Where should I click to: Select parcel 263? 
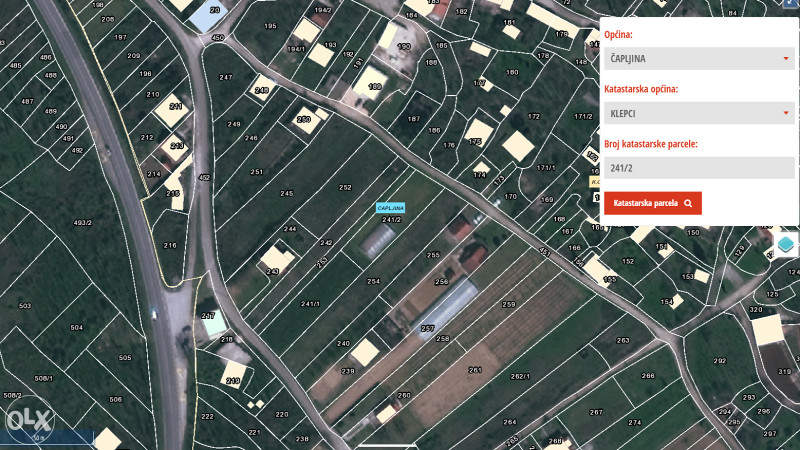[x=623, y=340]
